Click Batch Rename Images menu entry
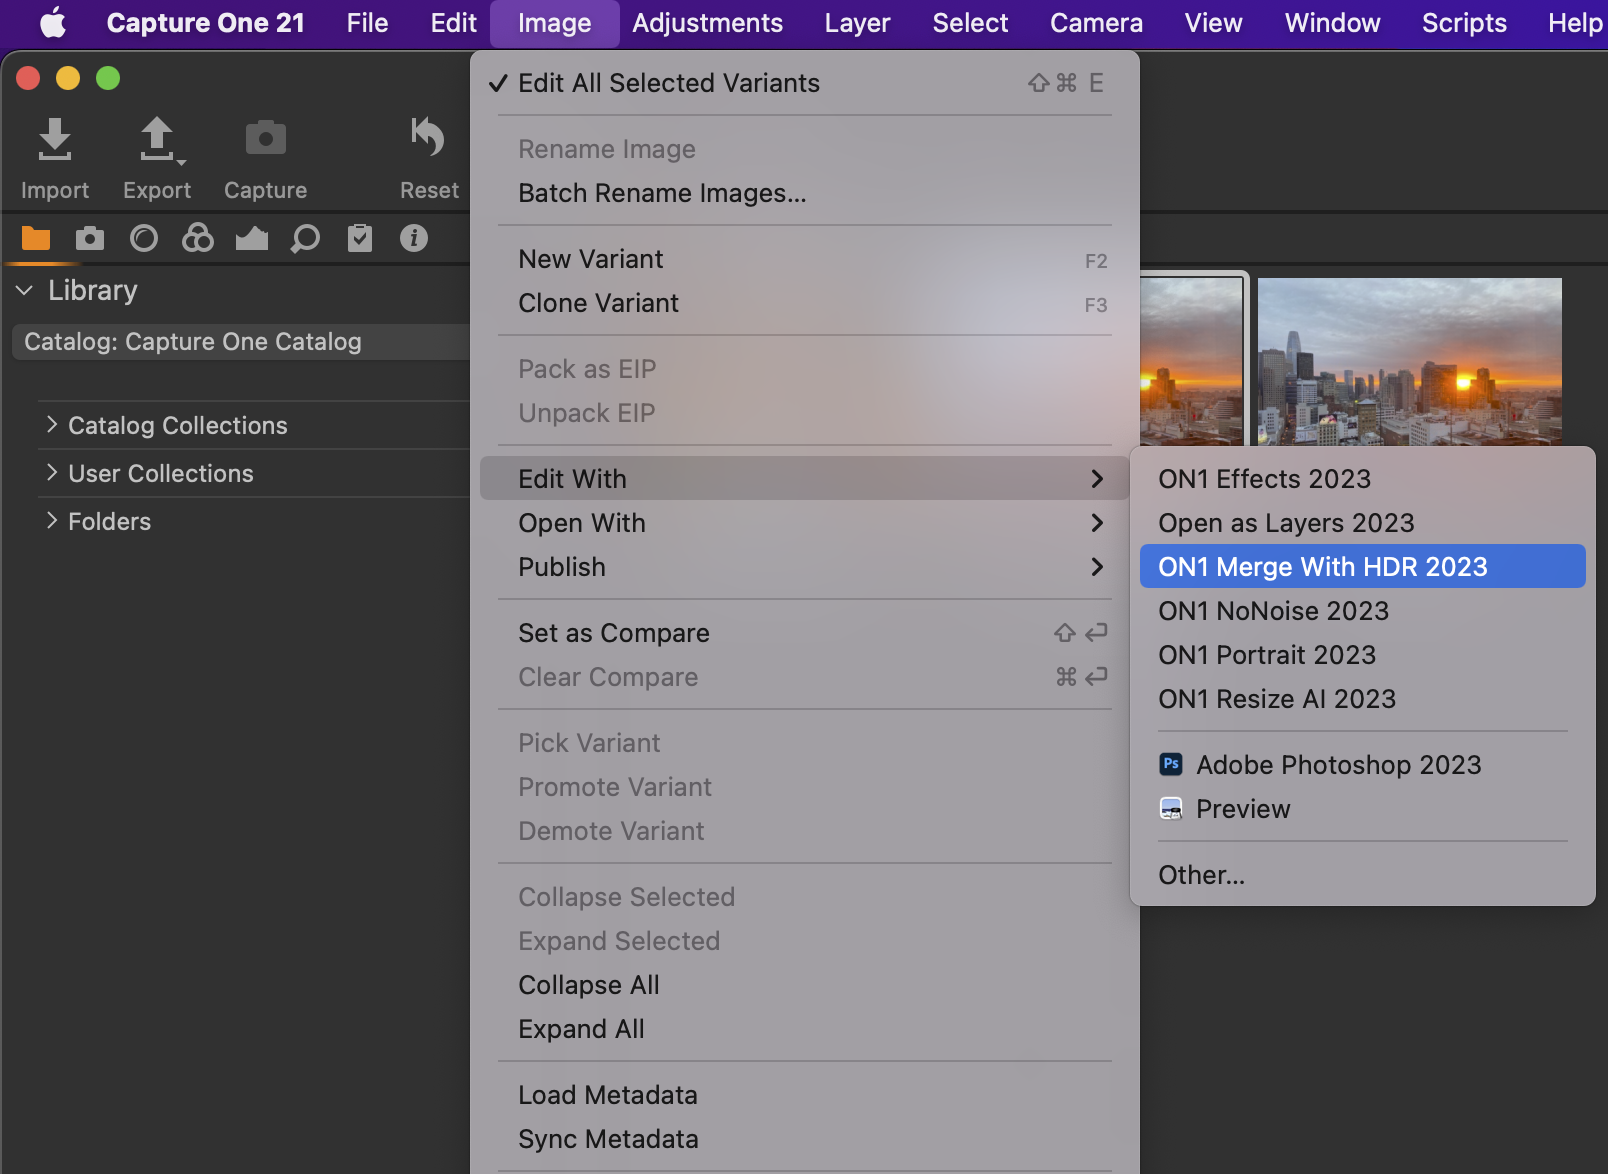The image size is (1608, 1174). 662,193
